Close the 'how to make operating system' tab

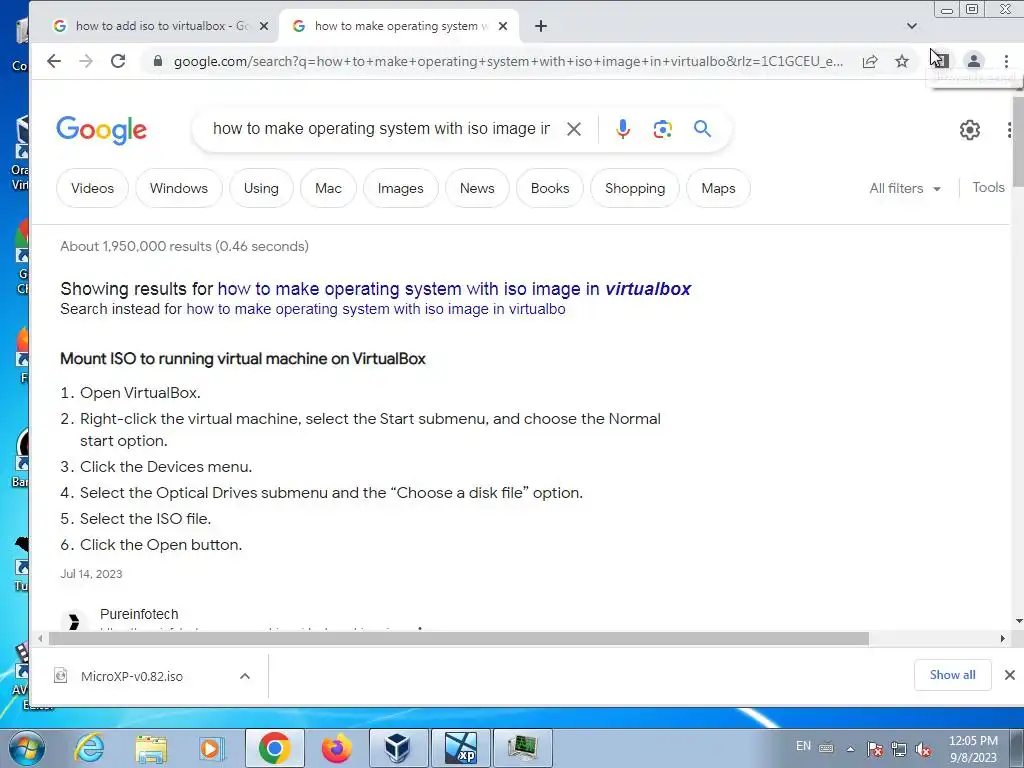coord(503,26)
